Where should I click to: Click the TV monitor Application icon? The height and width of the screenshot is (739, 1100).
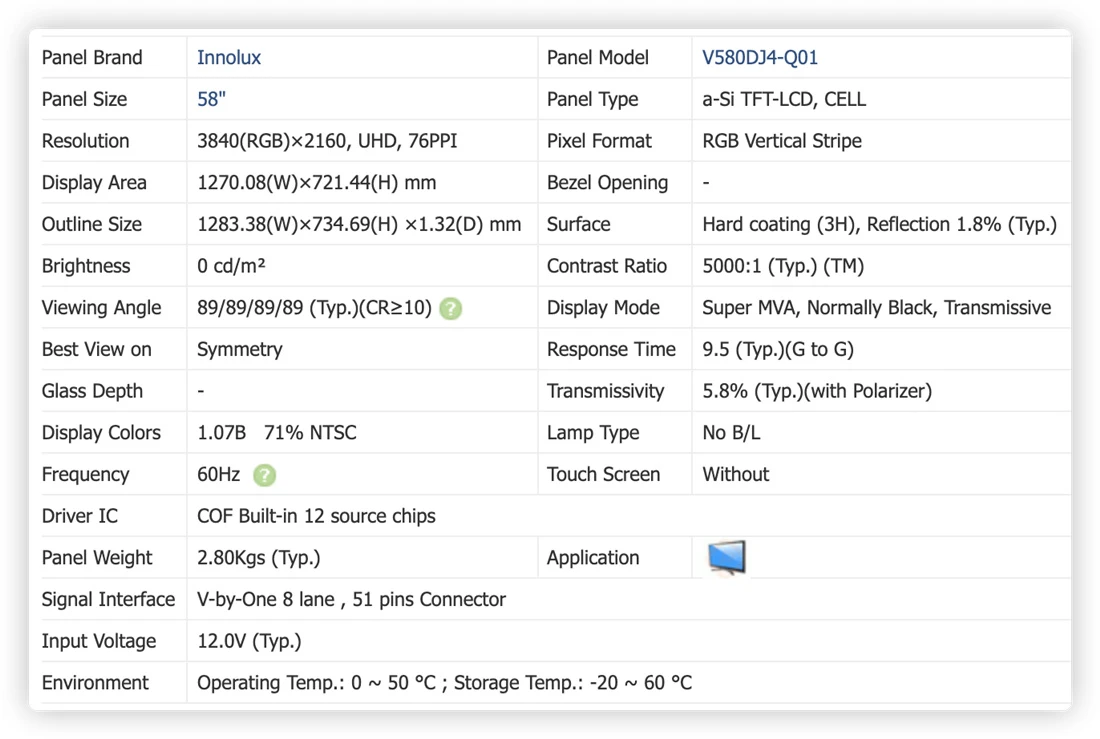pyautogui.click(x=727, y=558)
